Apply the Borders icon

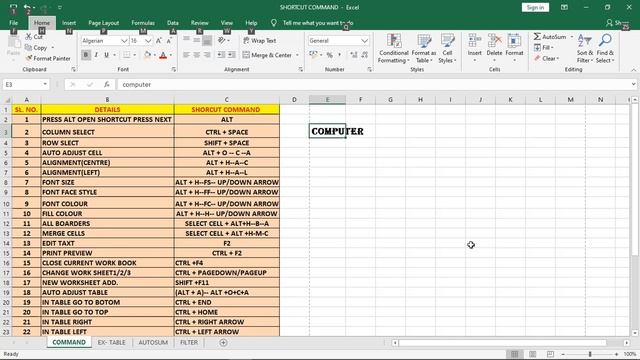click(x=127, y=55)
